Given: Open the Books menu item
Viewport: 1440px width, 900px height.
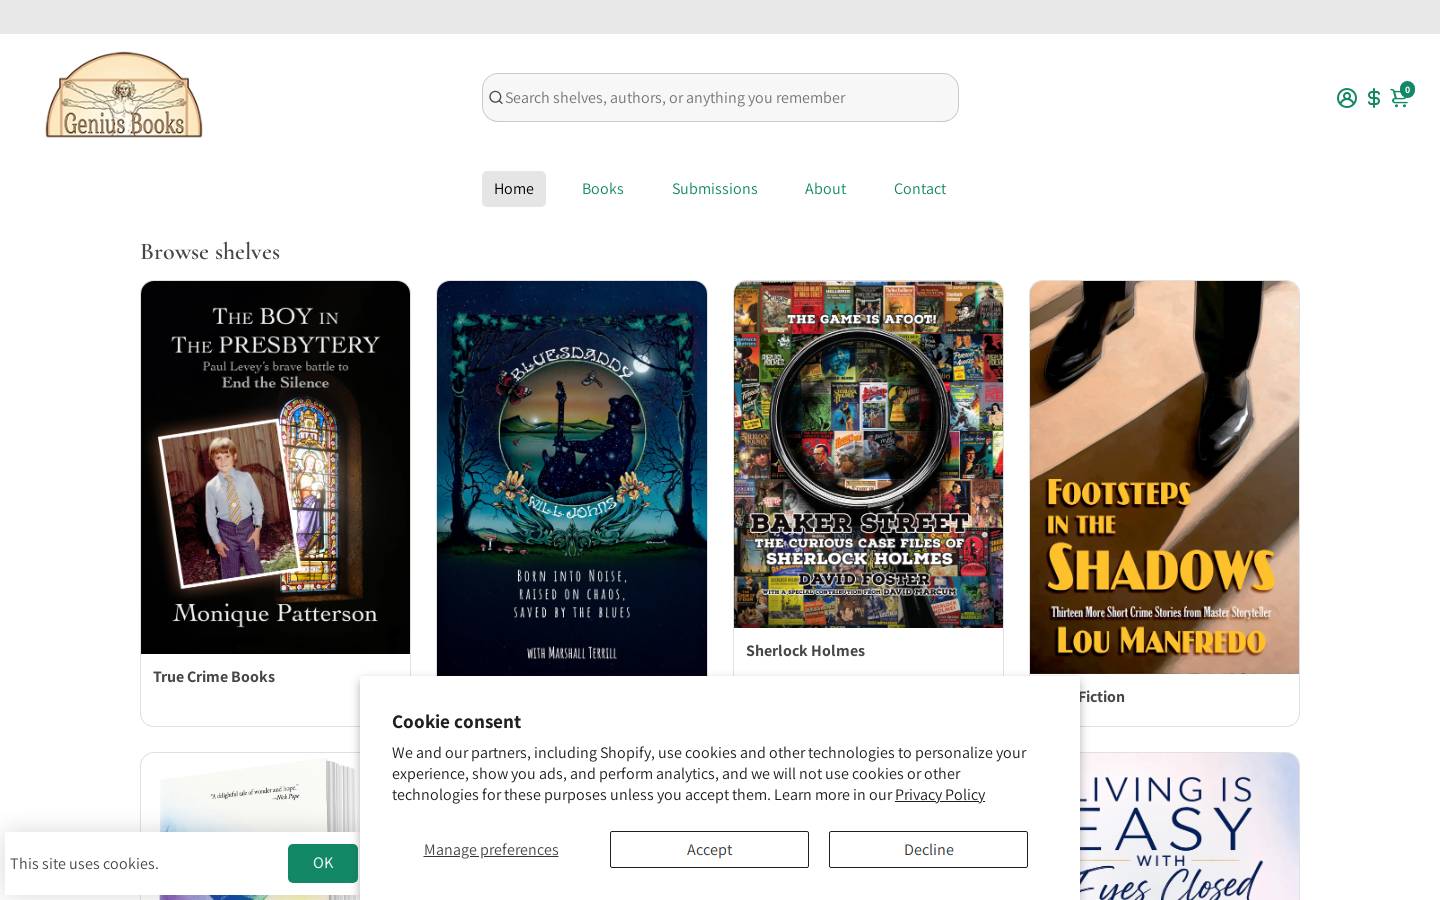Looking at the screenshot, I should (603, 189).
